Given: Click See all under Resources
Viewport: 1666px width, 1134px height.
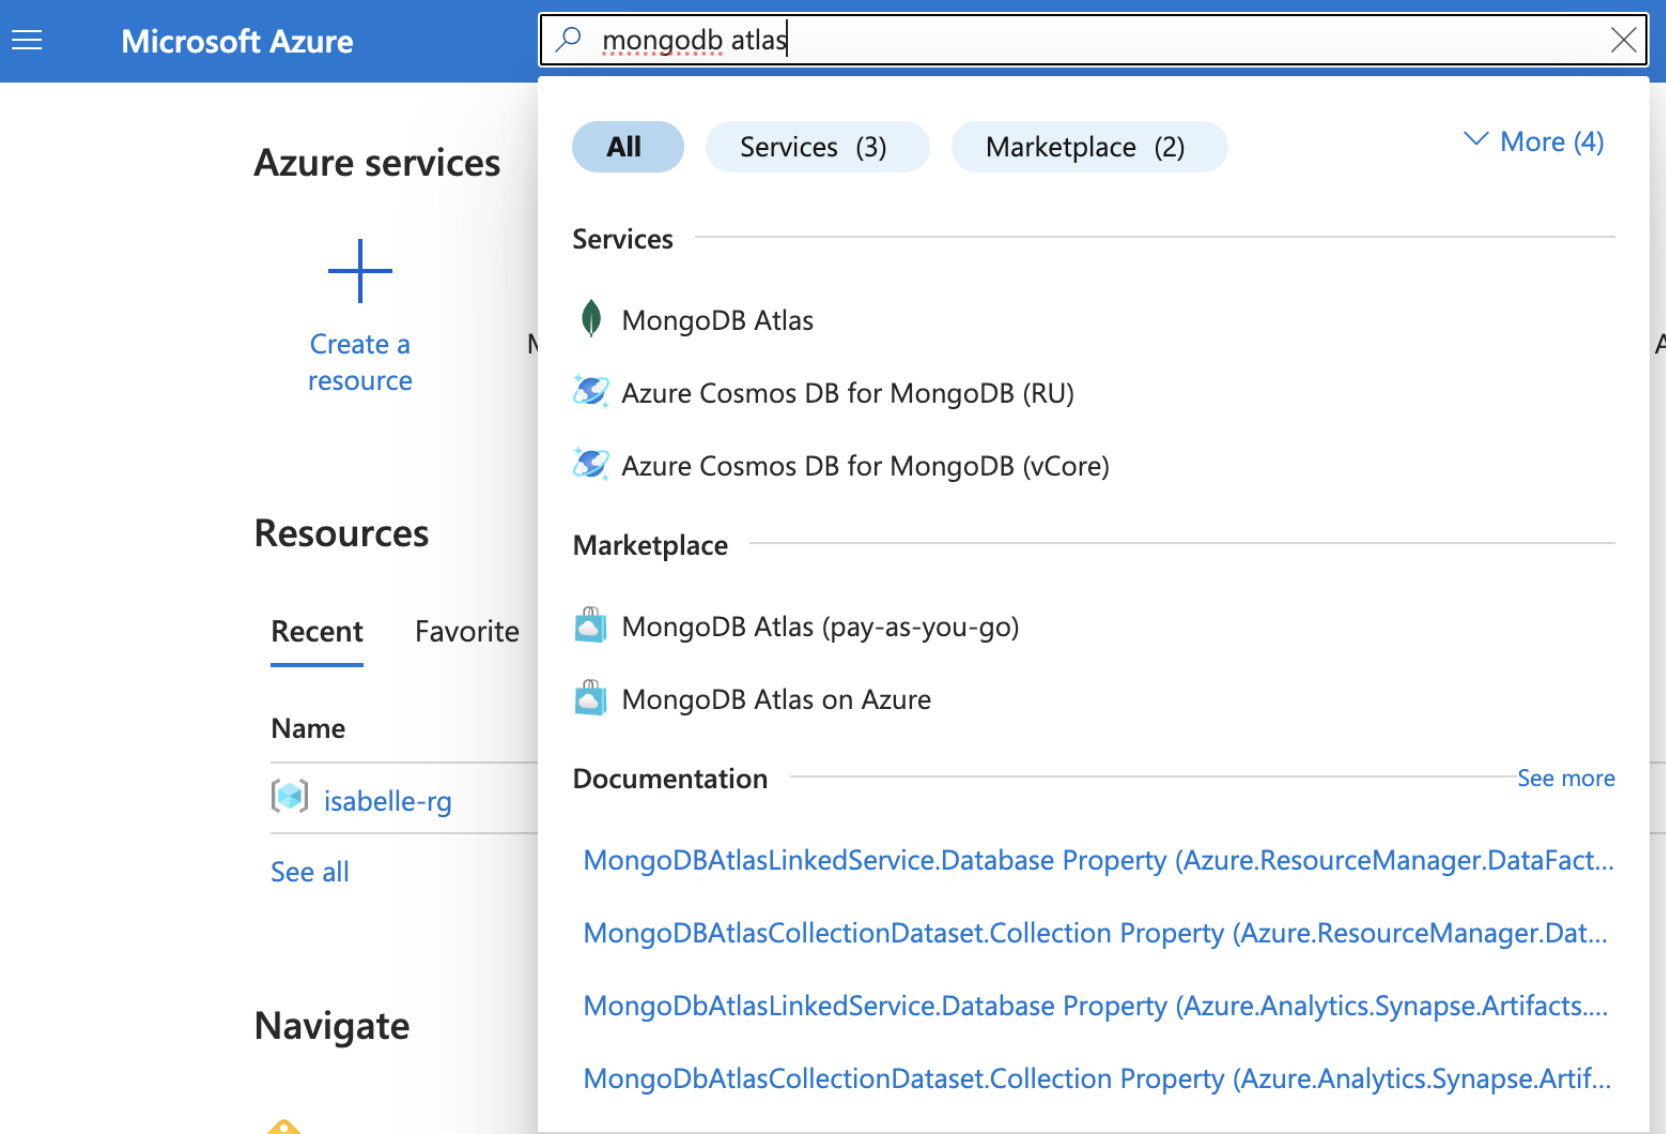Looking at the screenshot, I should point(309,871).
